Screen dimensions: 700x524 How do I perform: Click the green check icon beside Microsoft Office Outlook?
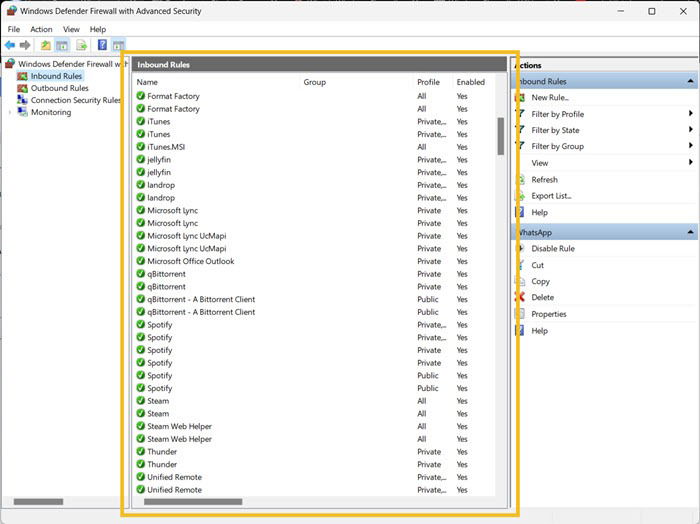click(x=141, y=261)
